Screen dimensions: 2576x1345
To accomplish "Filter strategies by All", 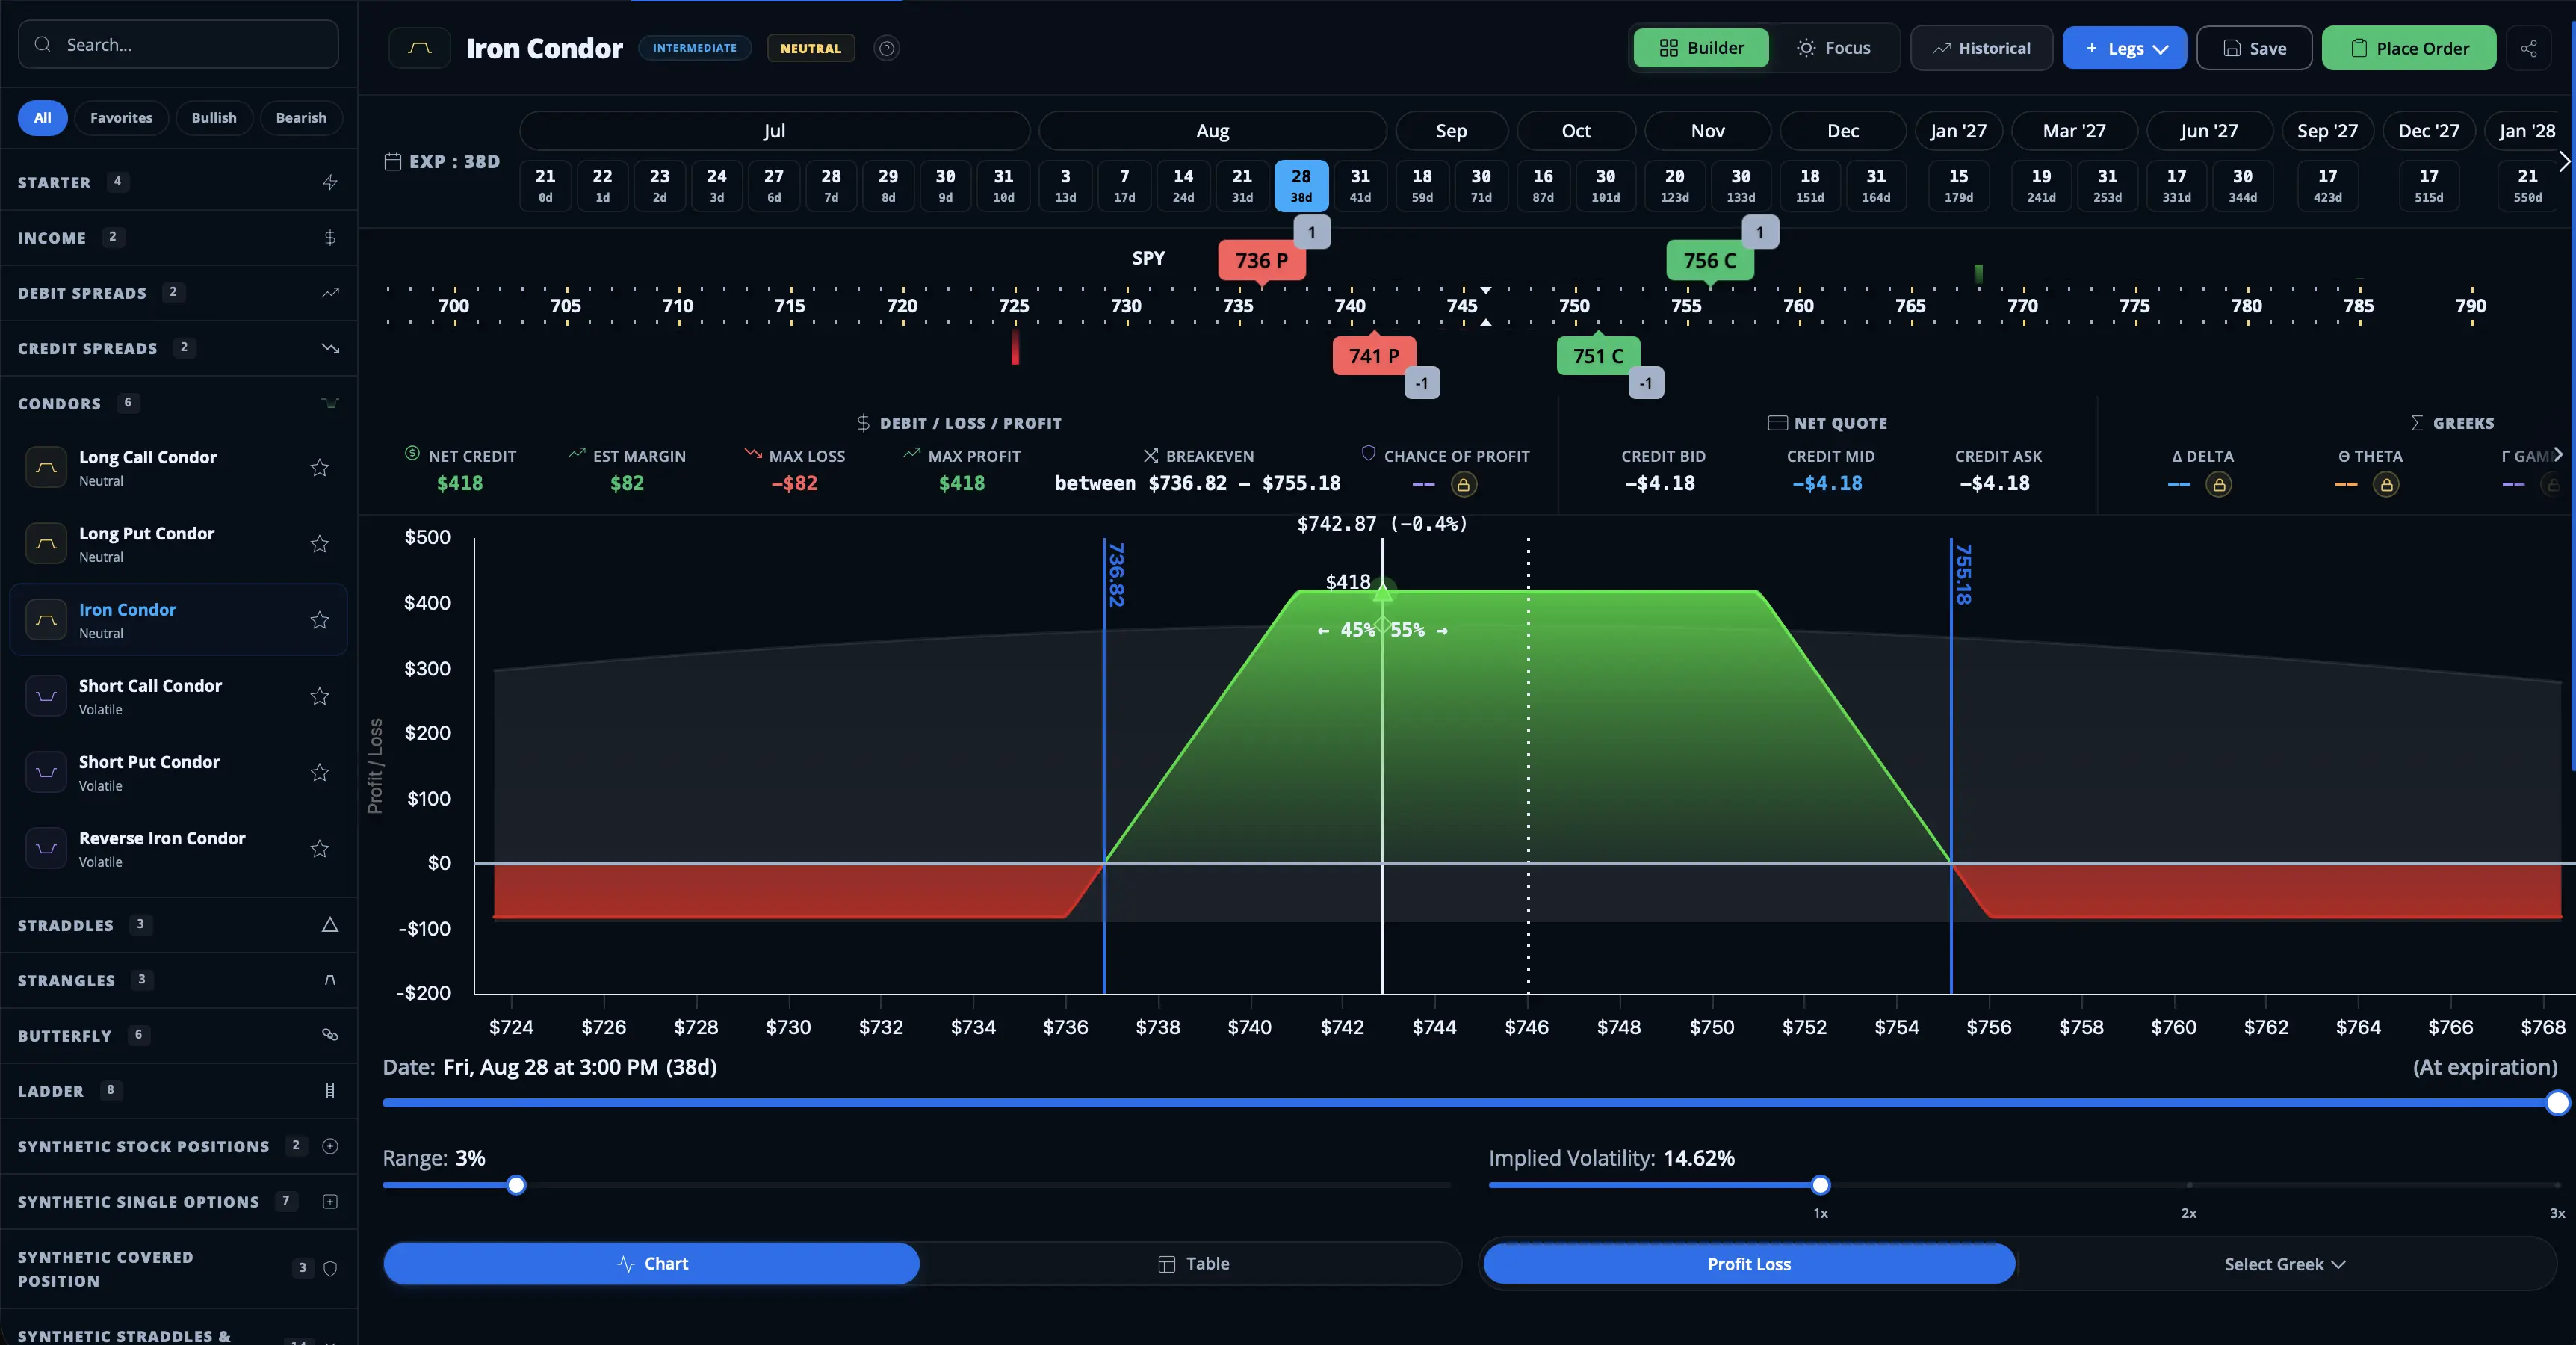I will [x=42, y=118].
